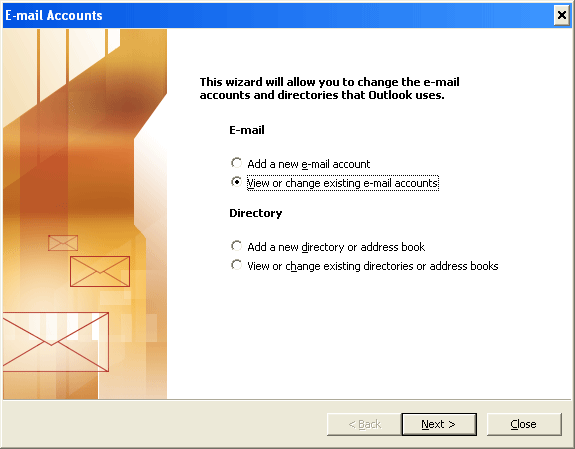Screen dimensions: 575x449
Task: Click the 'E-mail Accounts' title bar
Action: [x=279, y=15]
